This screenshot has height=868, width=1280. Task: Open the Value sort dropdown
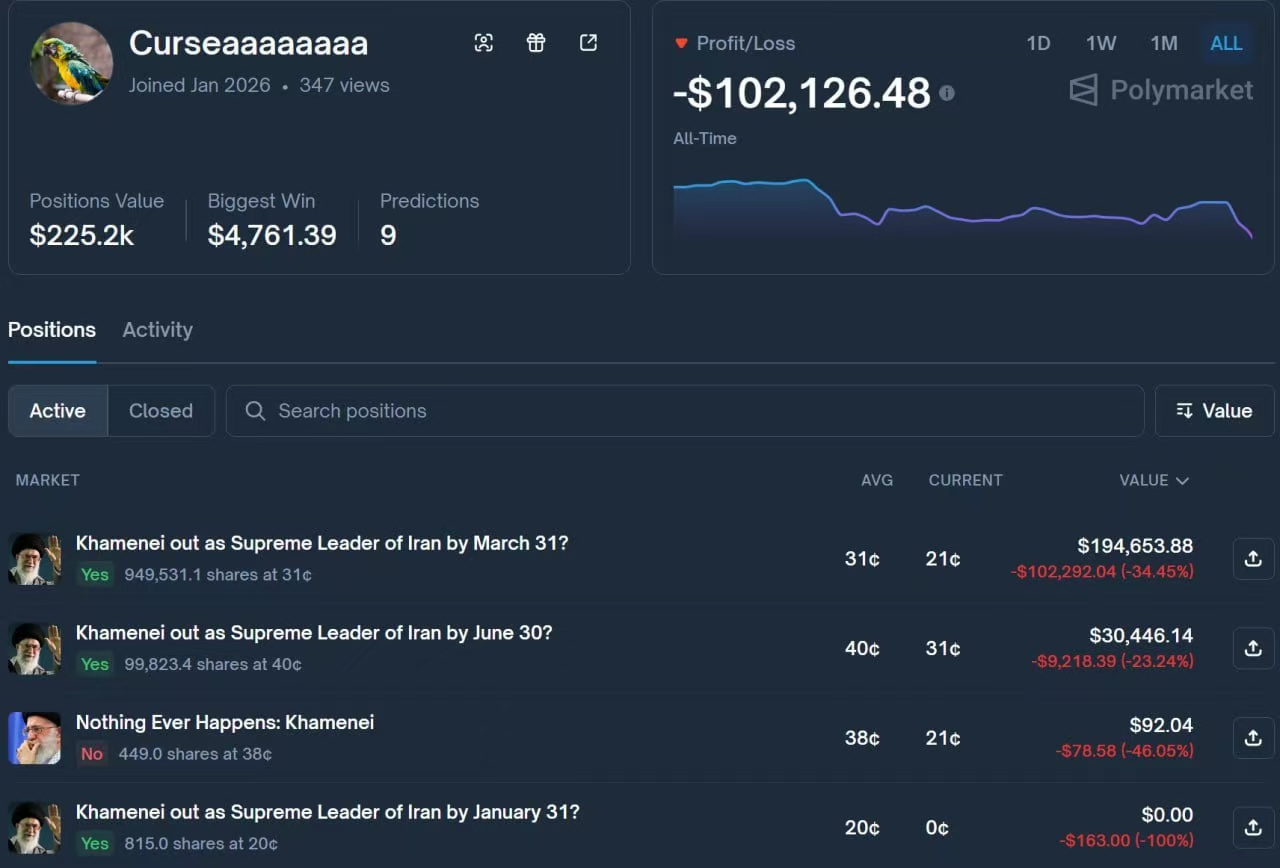pyautogui.click(x=1214, y=411)
